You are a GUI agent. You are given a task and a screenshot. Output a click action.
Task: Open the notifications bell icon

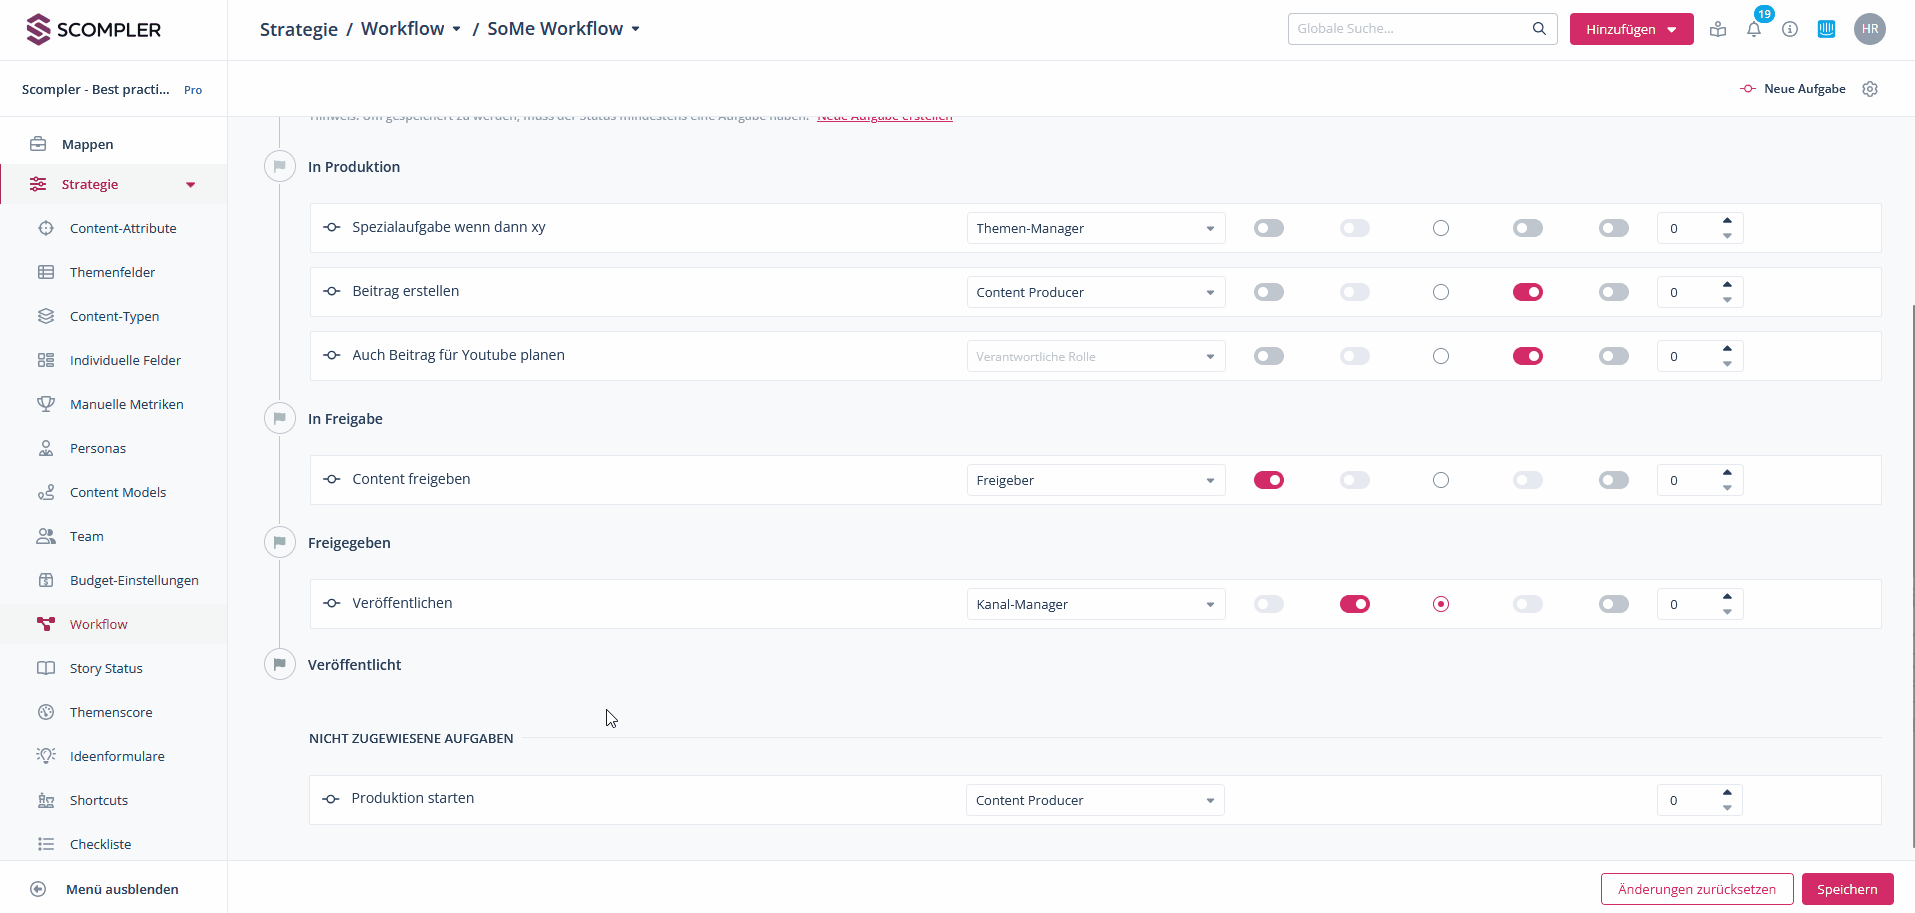(x=1754, y=30)
